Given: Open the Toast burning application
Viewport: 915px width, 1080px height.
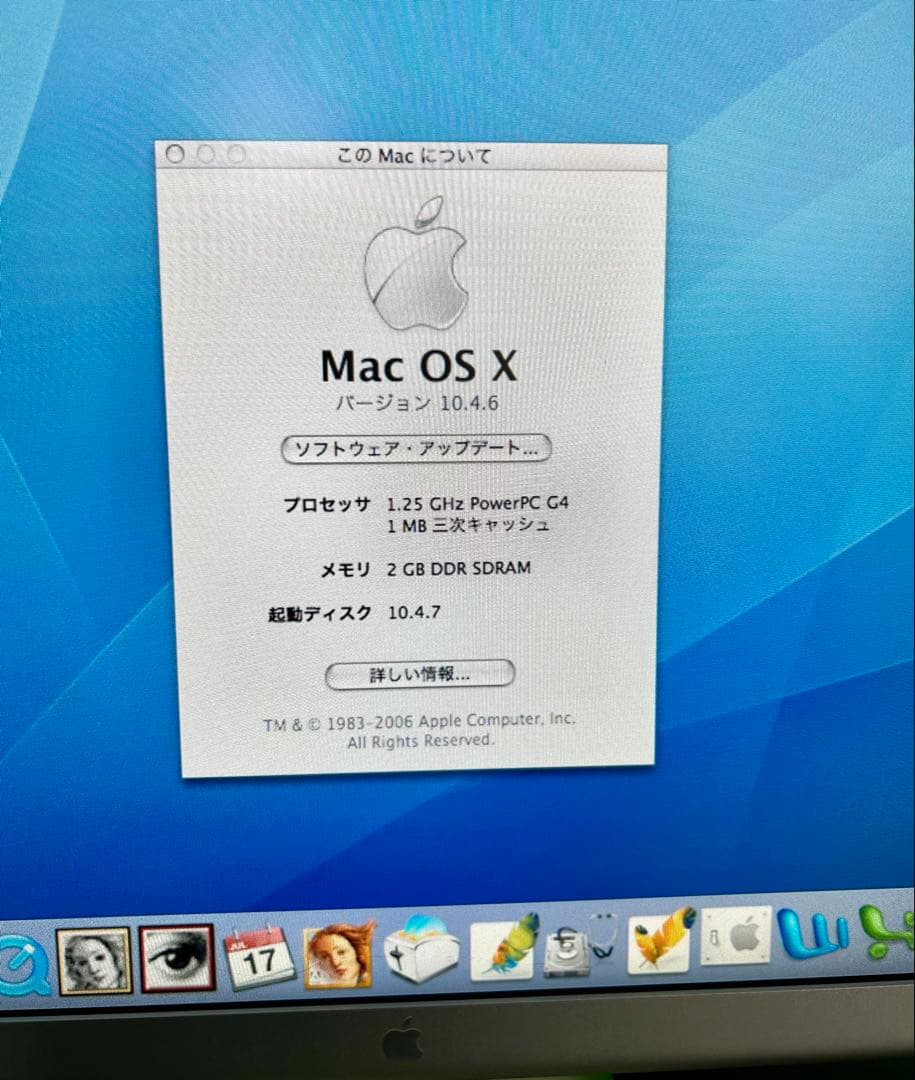Looking at the screenshot, I should click(x=420, y=952).
